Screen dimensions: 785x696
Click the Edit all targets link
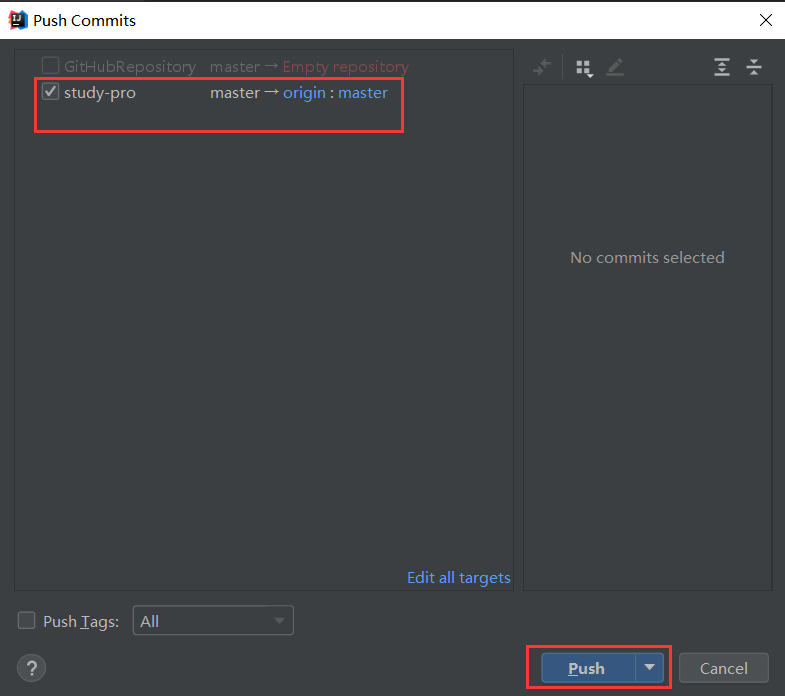coord(459,577)
